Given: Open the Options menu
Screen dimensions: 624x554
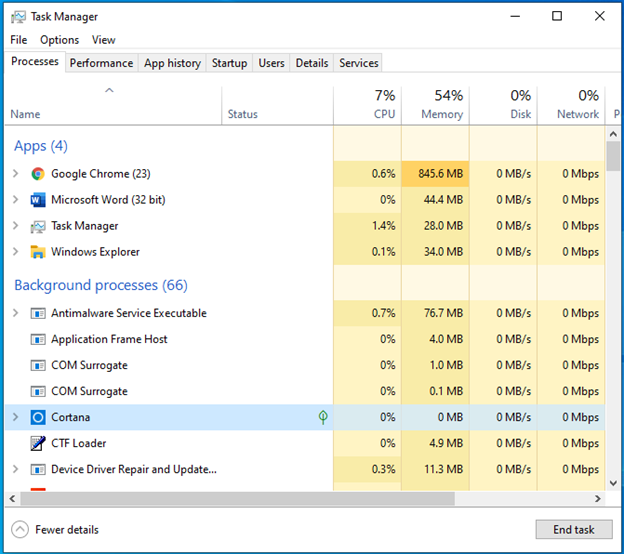Looking at the screenshot, I should click(60, 40).
